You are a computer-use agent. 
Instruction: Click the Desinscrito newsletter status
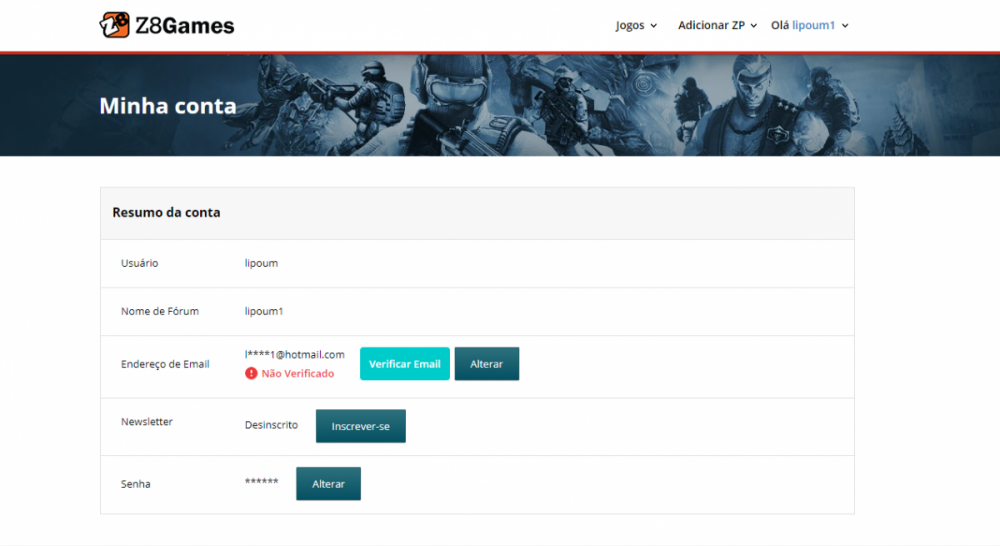click(x=271, y=425)
